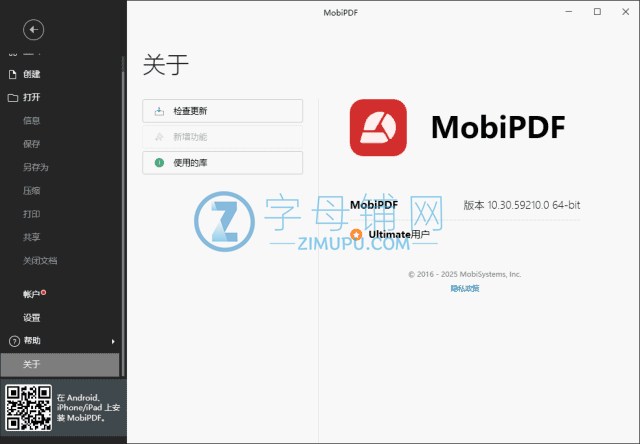Click the 检查更新 download icon
640x444 pixels.
[159, 111]
